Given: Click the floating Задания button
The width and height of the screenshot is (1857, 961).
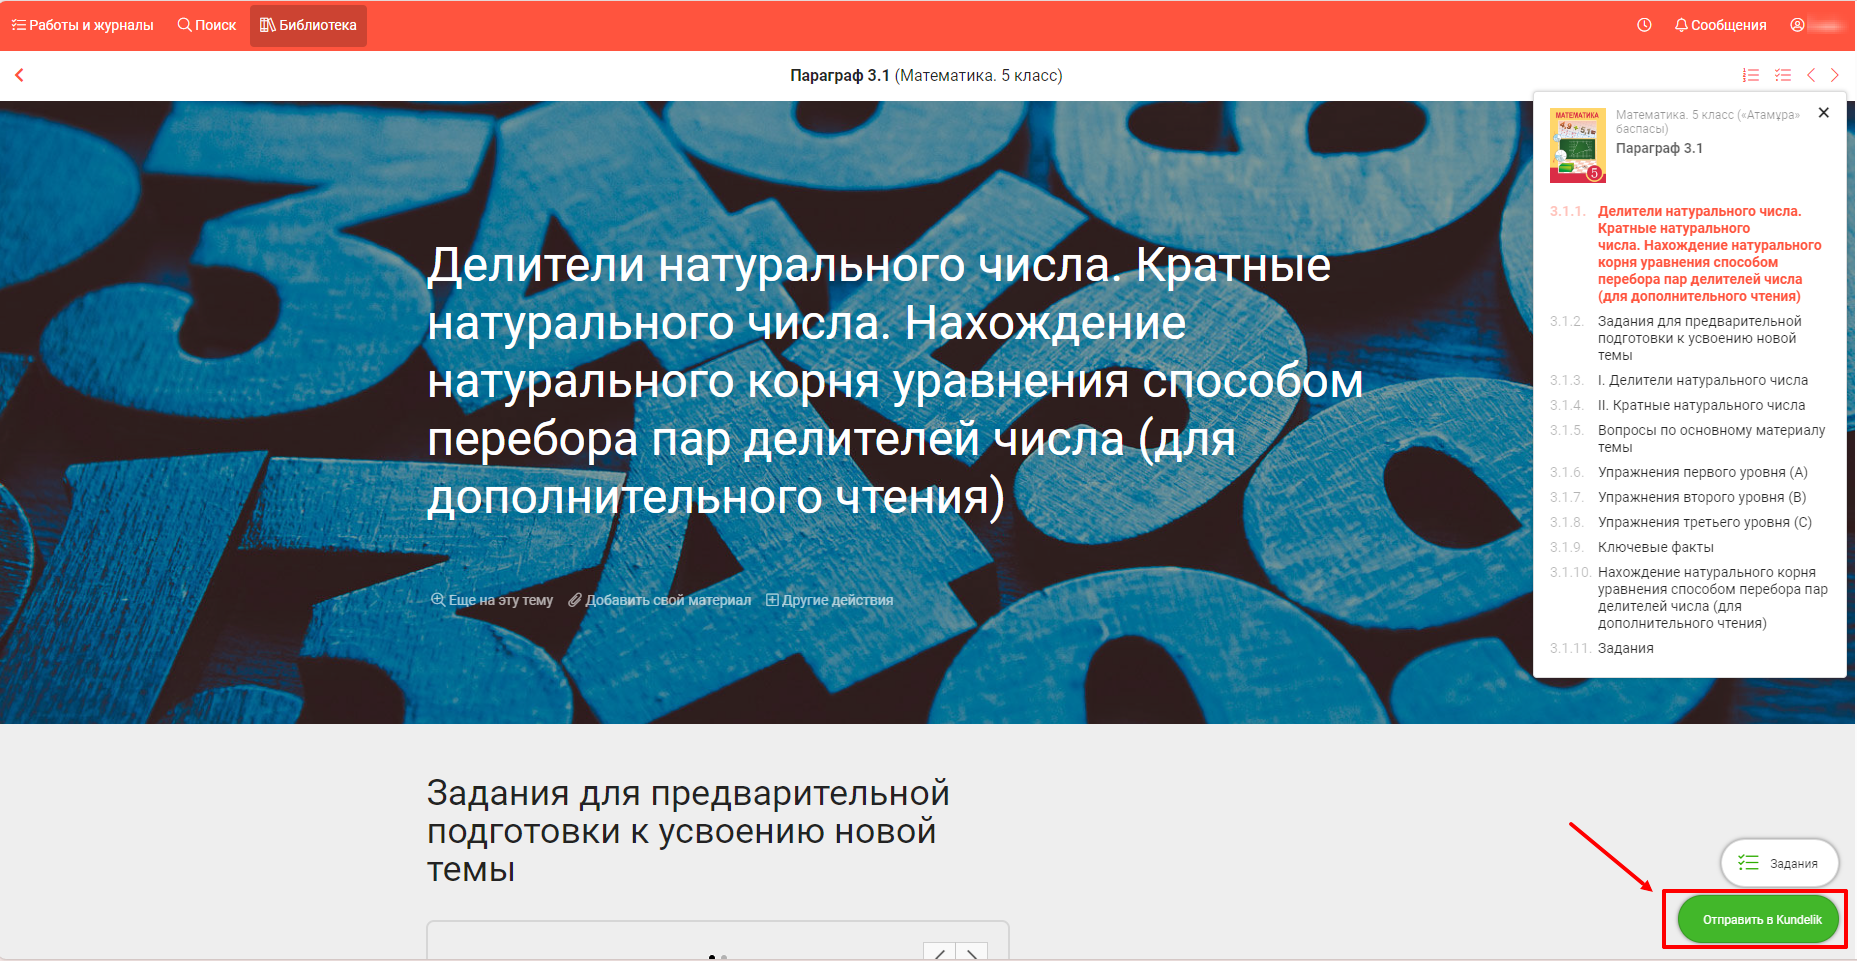Looking at the screenshot, I should click(1779, 863).
